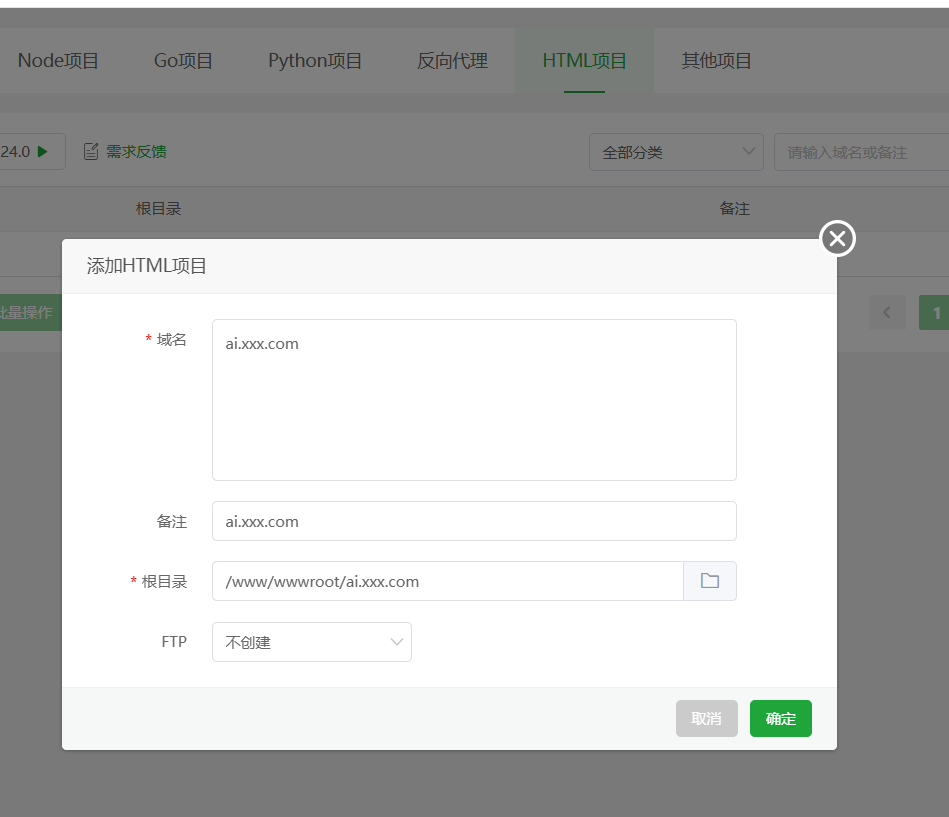Click the green 确定 confirm button
The height and width of the screenshot is (817, 949).
tap(780, 718)
